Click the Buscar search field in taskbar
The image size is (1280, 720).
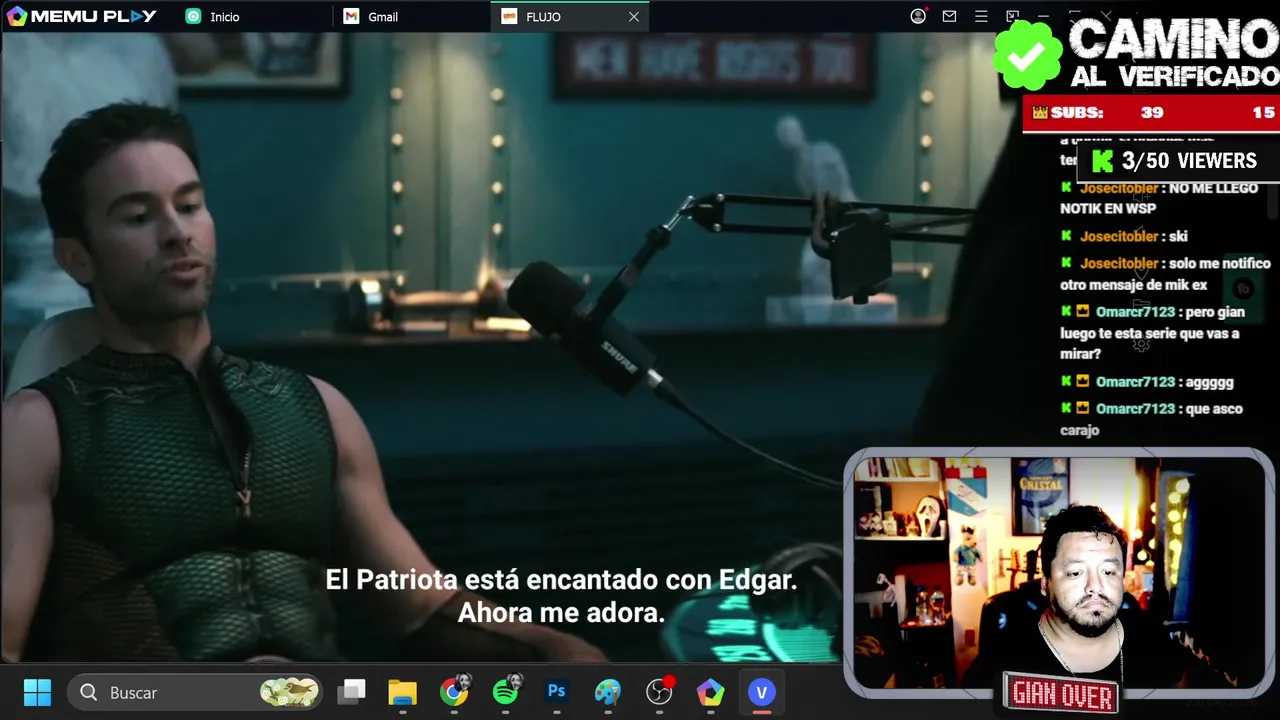point(196,692)
